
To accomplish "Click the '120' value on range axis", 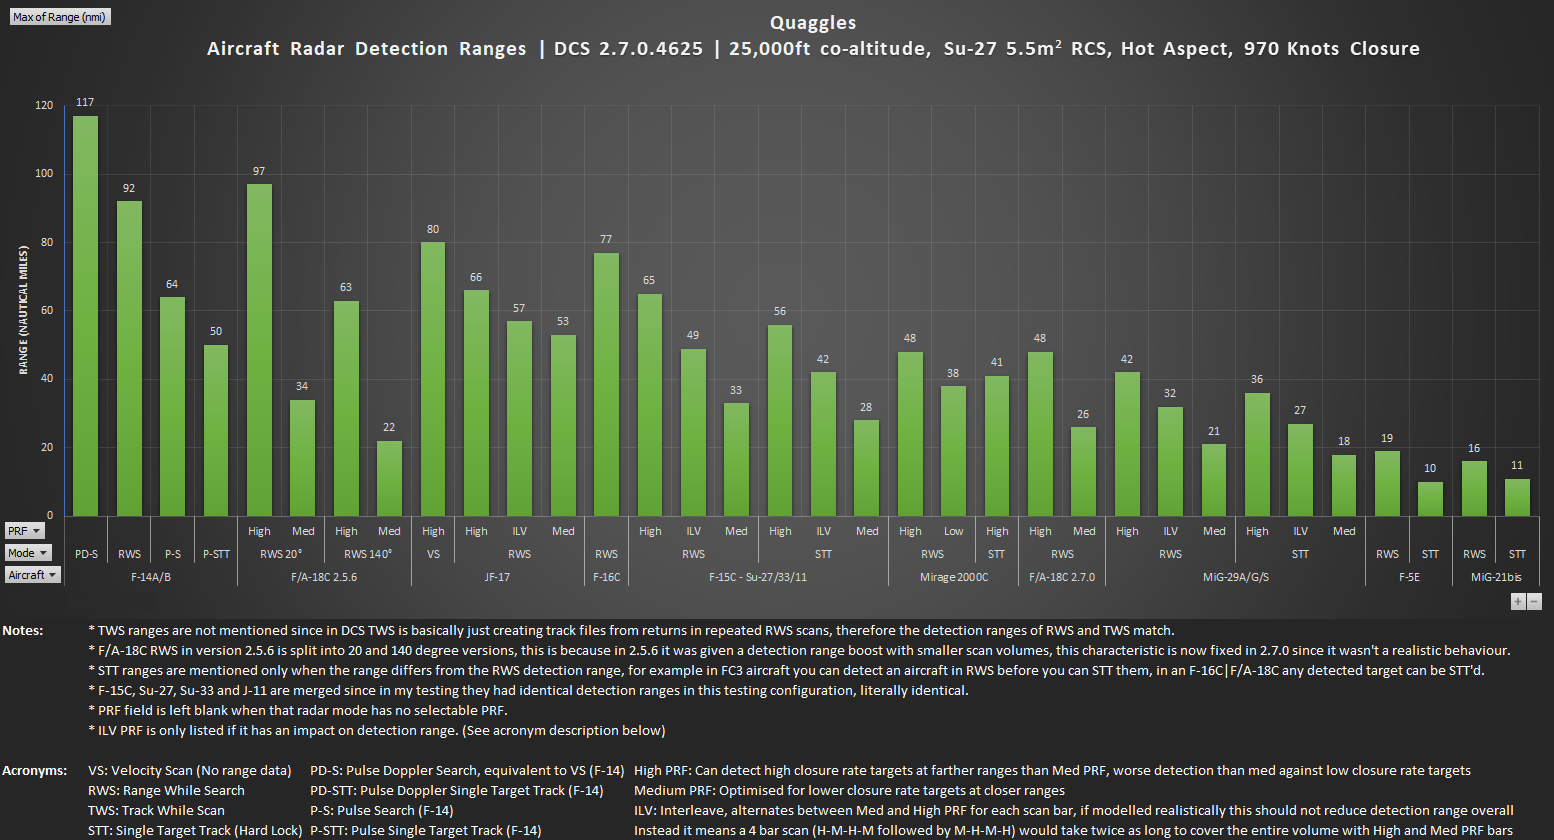I will tap(44, 105).
